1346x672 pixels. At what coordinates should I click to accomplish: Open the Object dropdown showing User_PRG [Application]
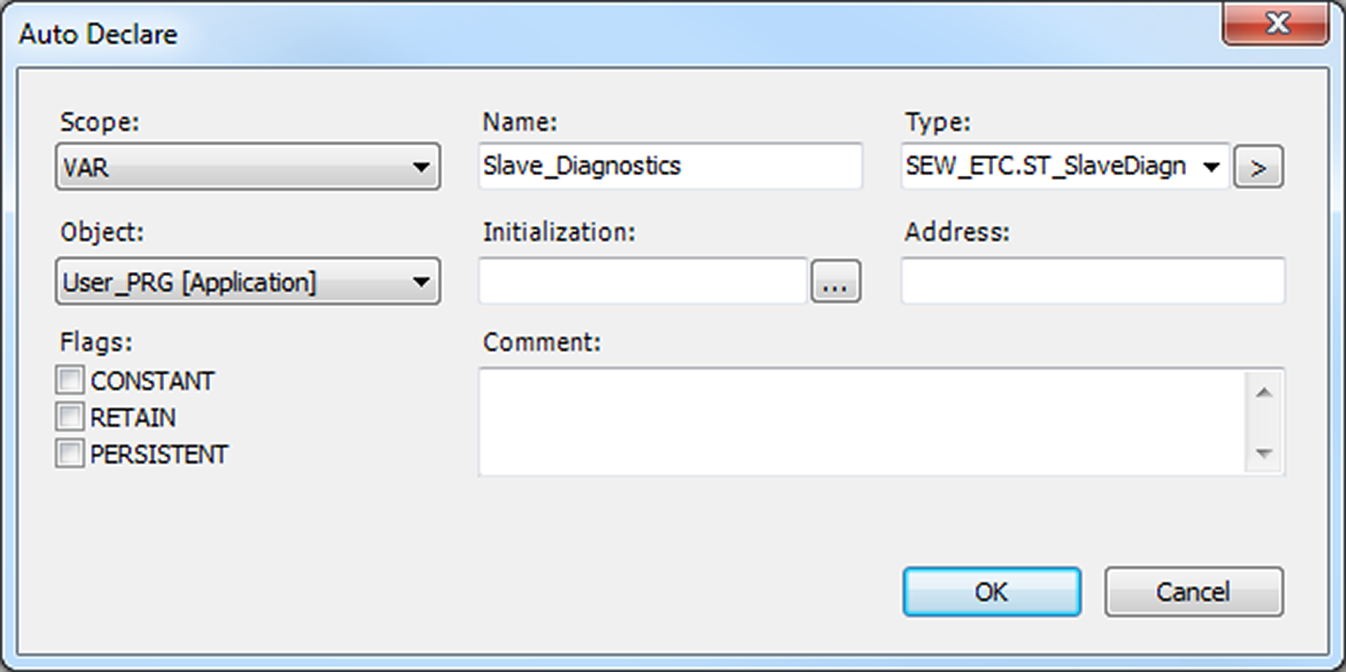click(247, 283)
